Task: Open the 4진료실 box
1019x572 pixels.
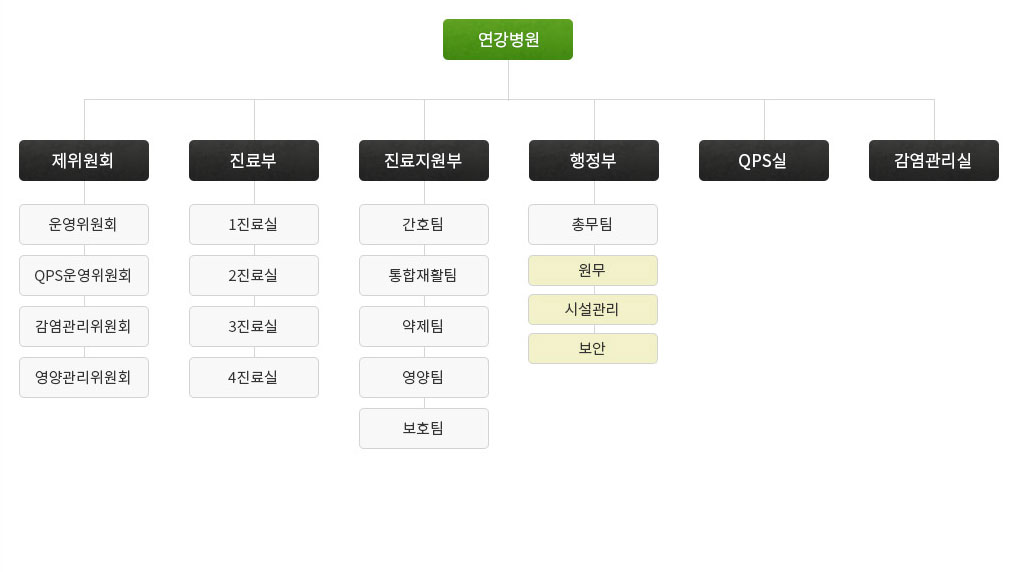Action: 254,378
